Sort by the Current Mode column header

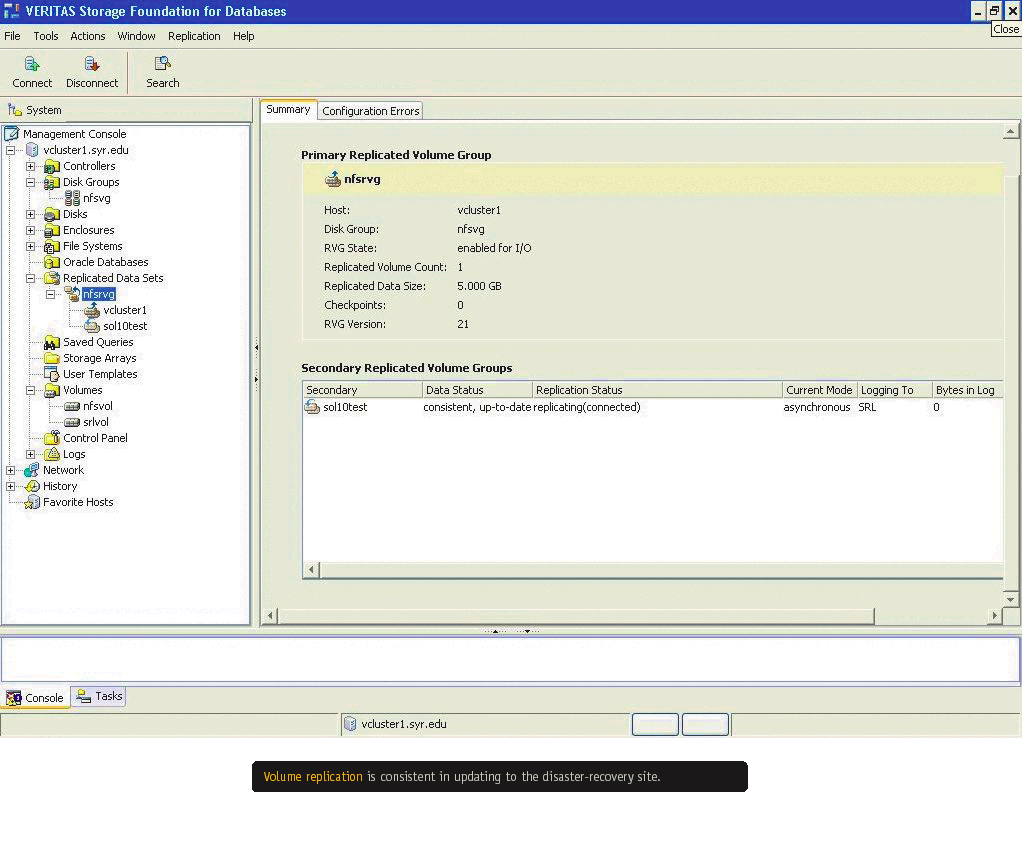point(819,390)
